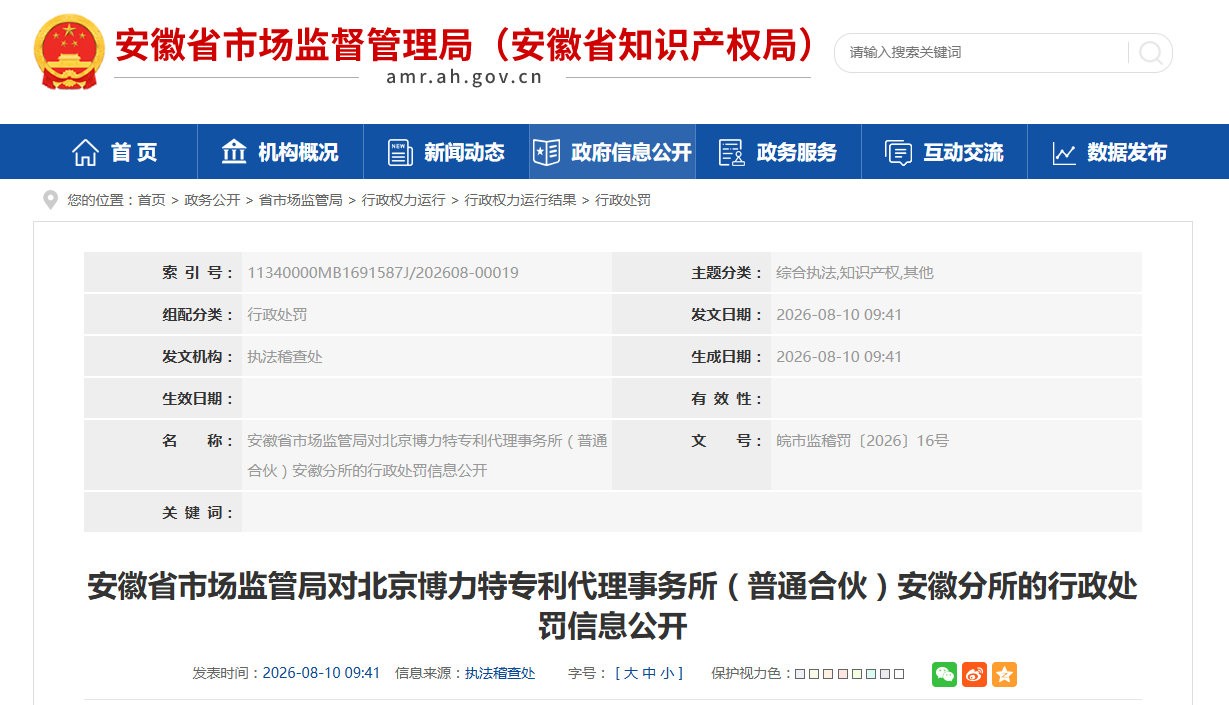Viewport: 1229px width, 705px height.
Task: Click the 生效日期 label cell
Action: click(163, 398)
